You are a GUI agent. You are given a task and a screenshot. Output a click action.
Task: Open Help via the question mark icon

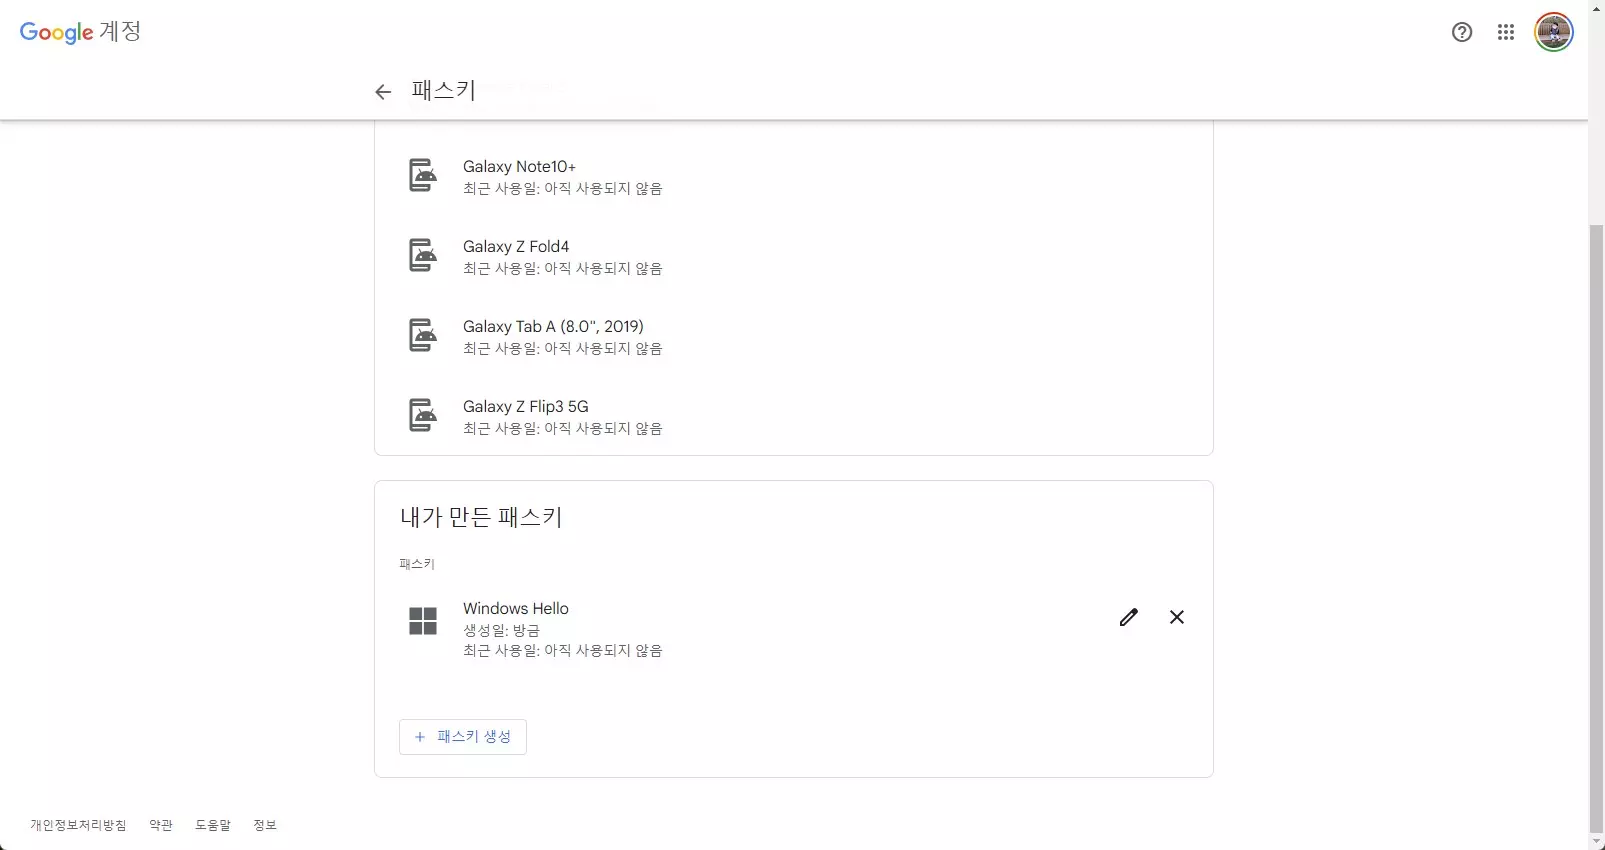1461,32
